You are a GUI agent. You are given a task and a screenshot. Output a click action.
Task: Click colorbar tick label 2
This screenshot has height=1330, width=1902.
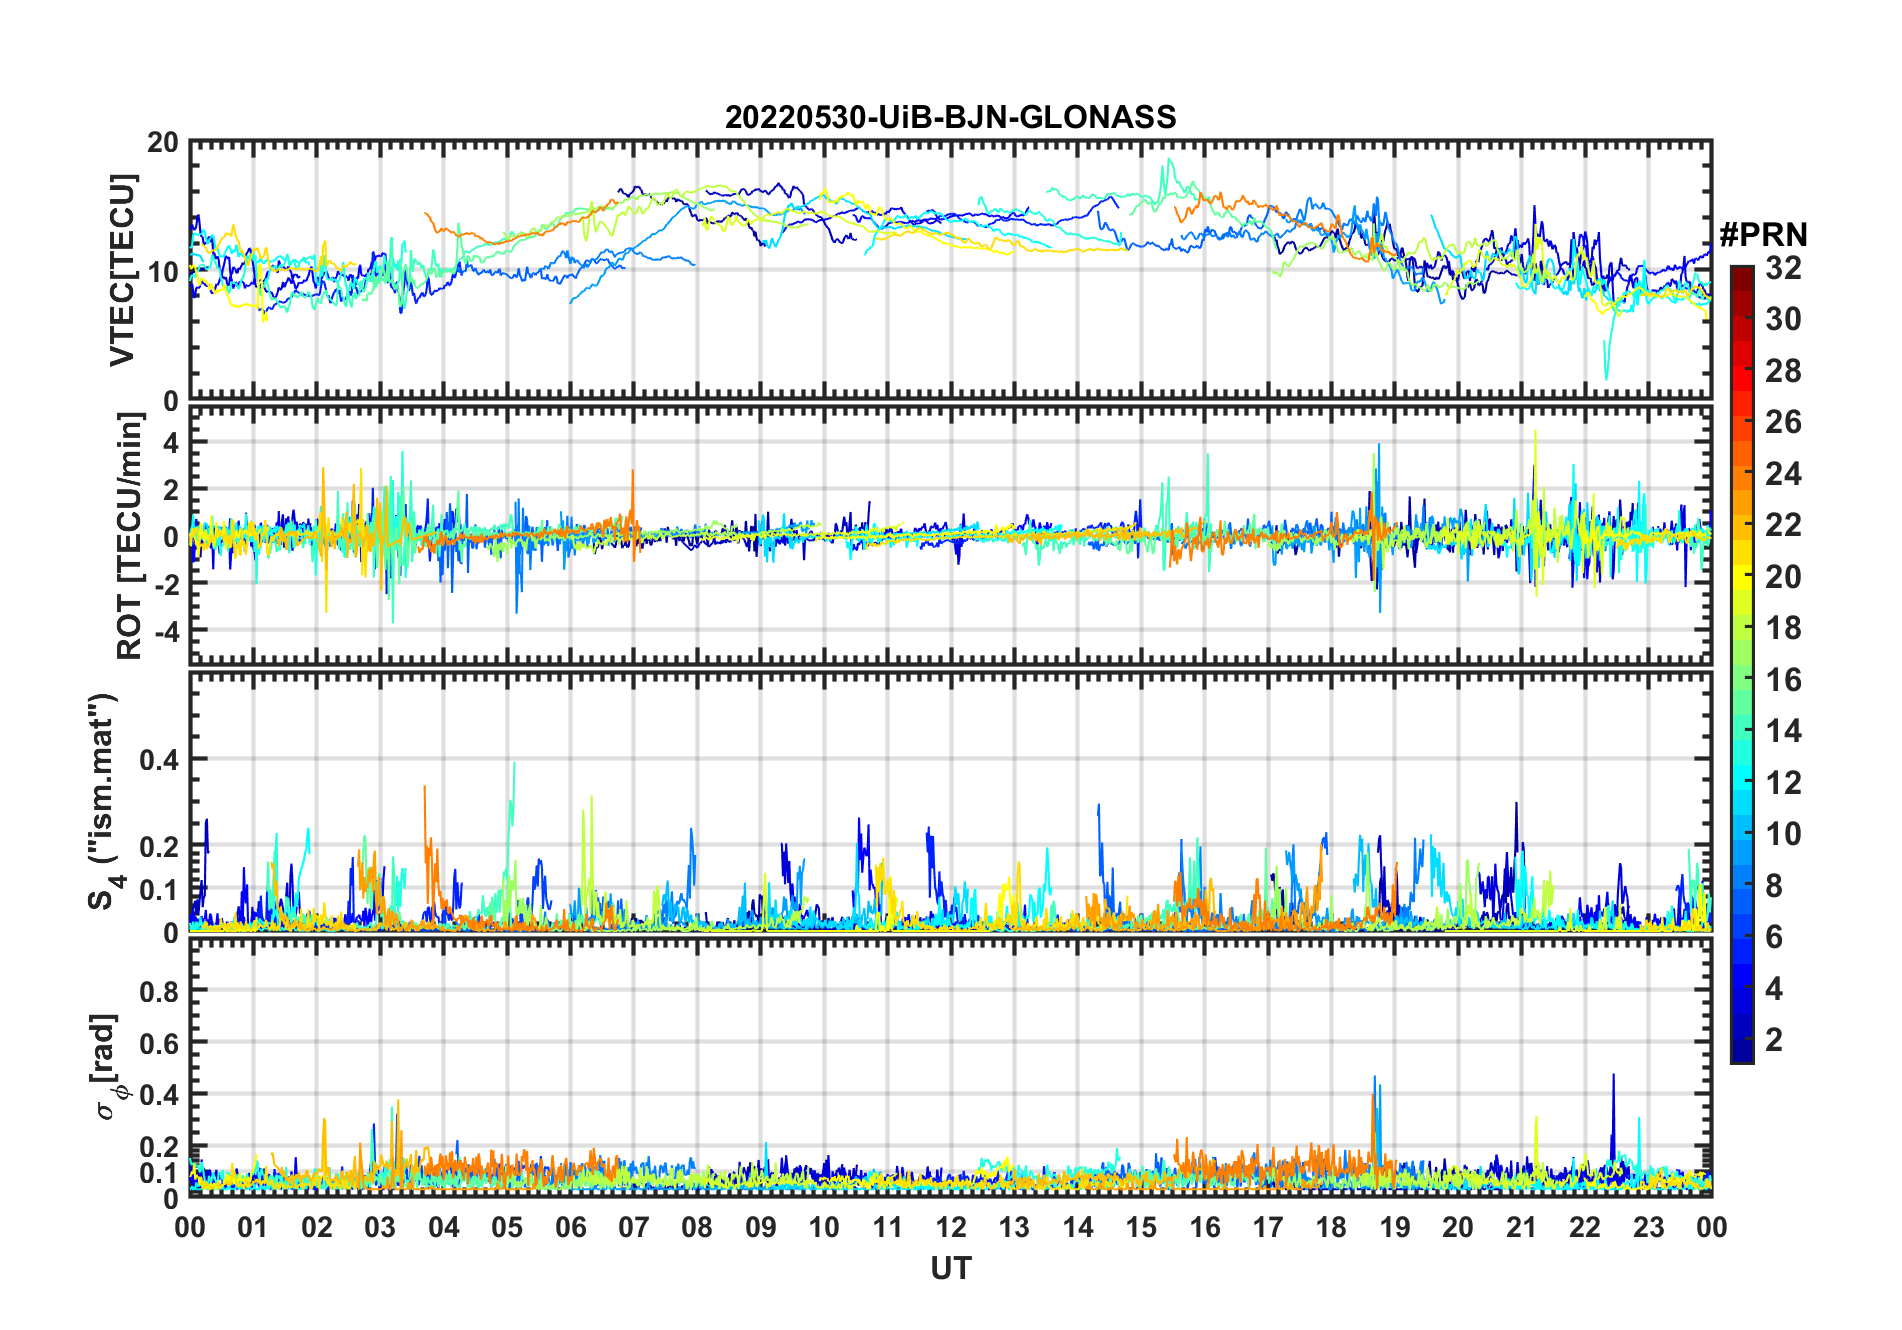(x=1774, y=1040)
